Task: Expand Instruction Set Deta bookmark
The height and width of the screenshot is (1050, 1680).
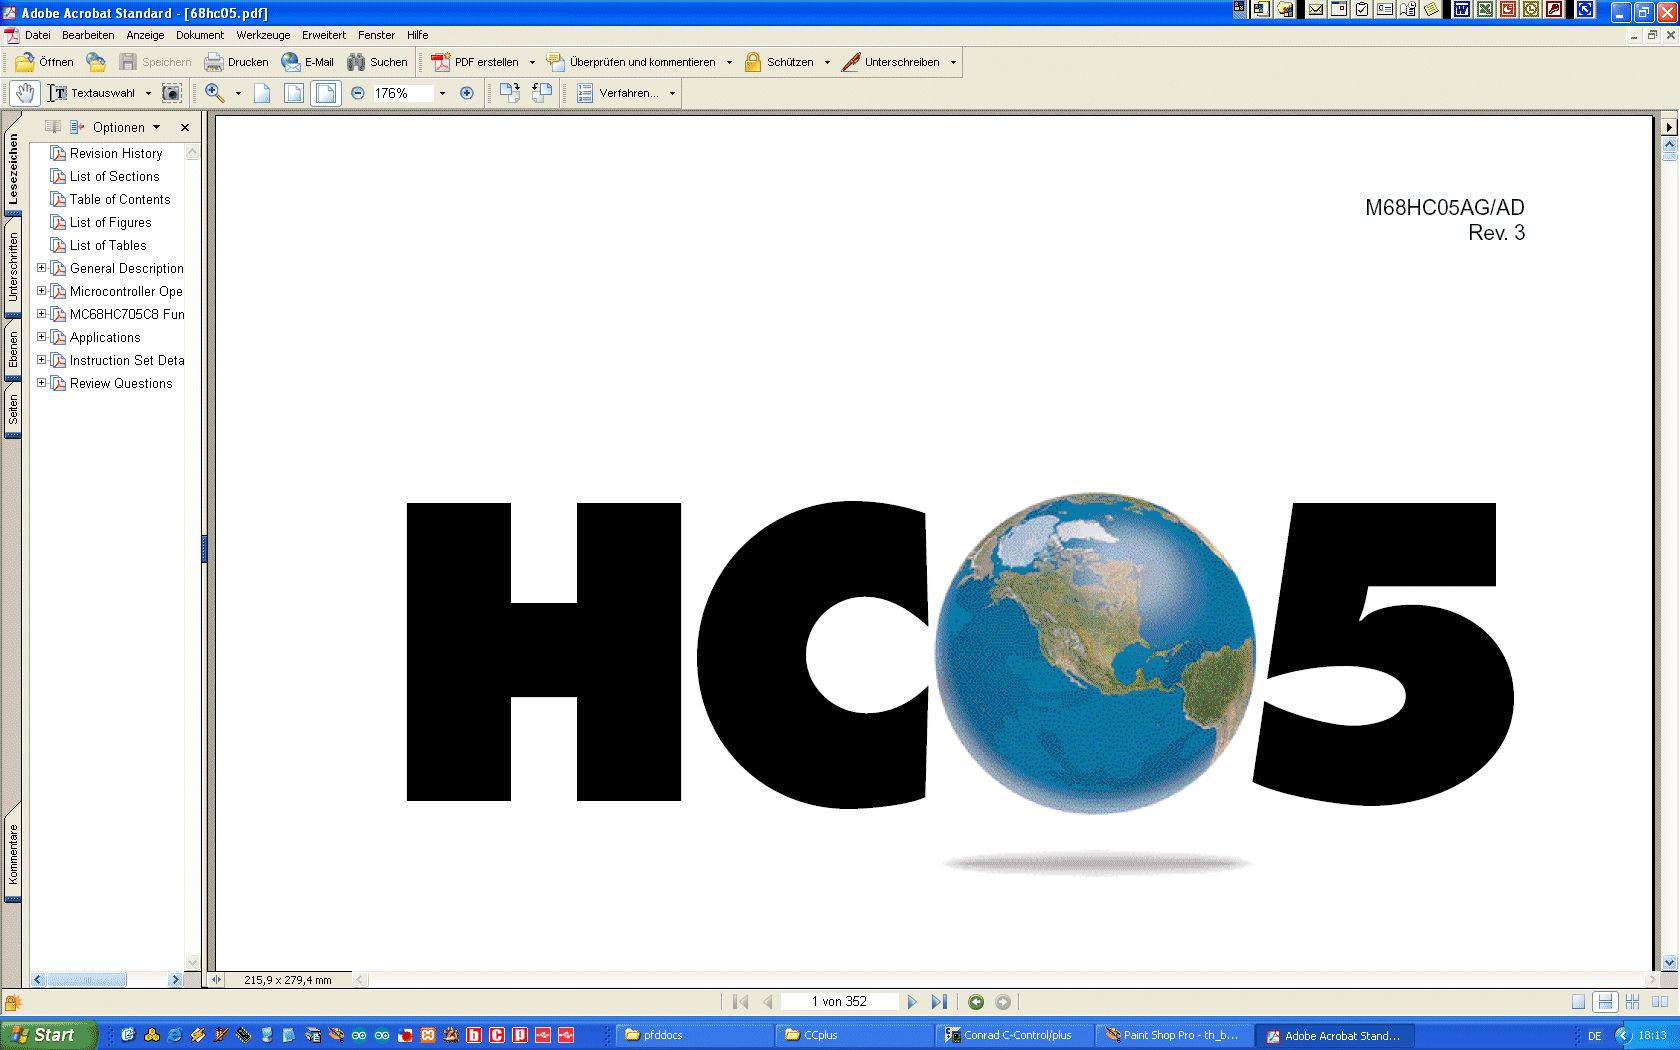Action: click(x=41, y=360)
